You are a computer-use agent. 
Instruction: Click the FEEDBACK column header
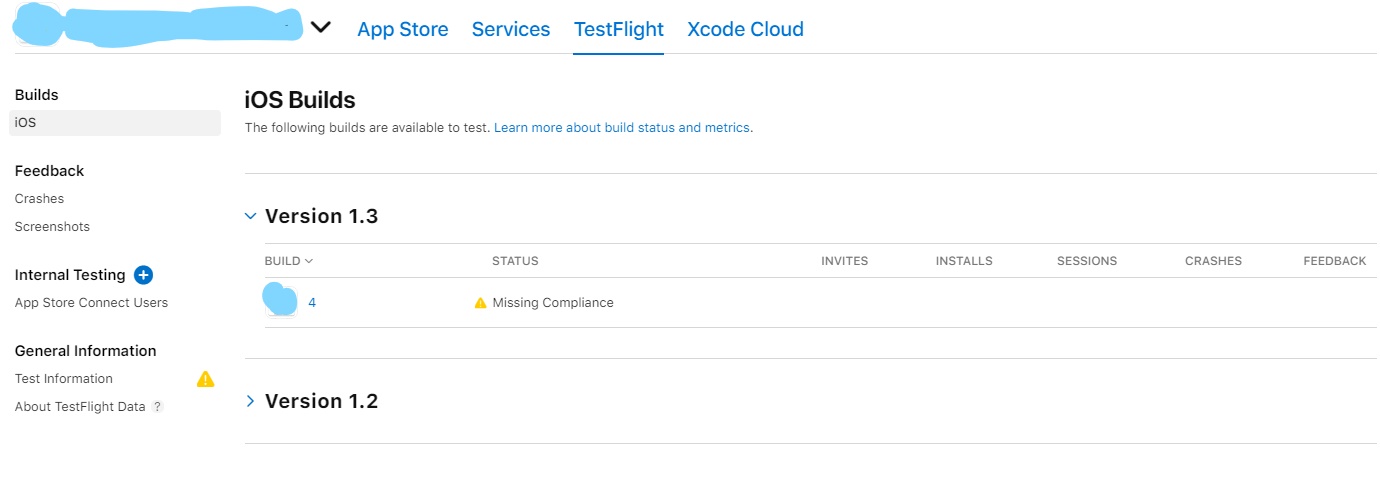[x=1334, y=261]
